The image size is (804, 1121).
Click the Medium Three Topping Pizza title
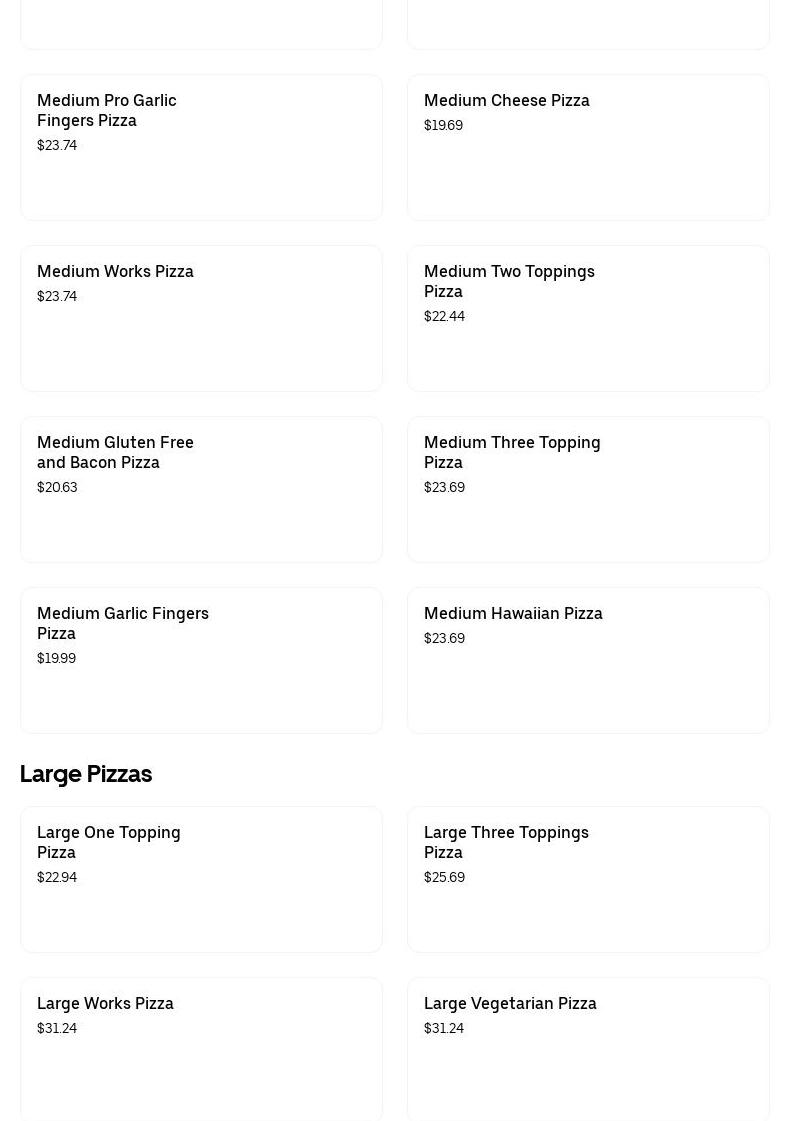tap(512, 452)
